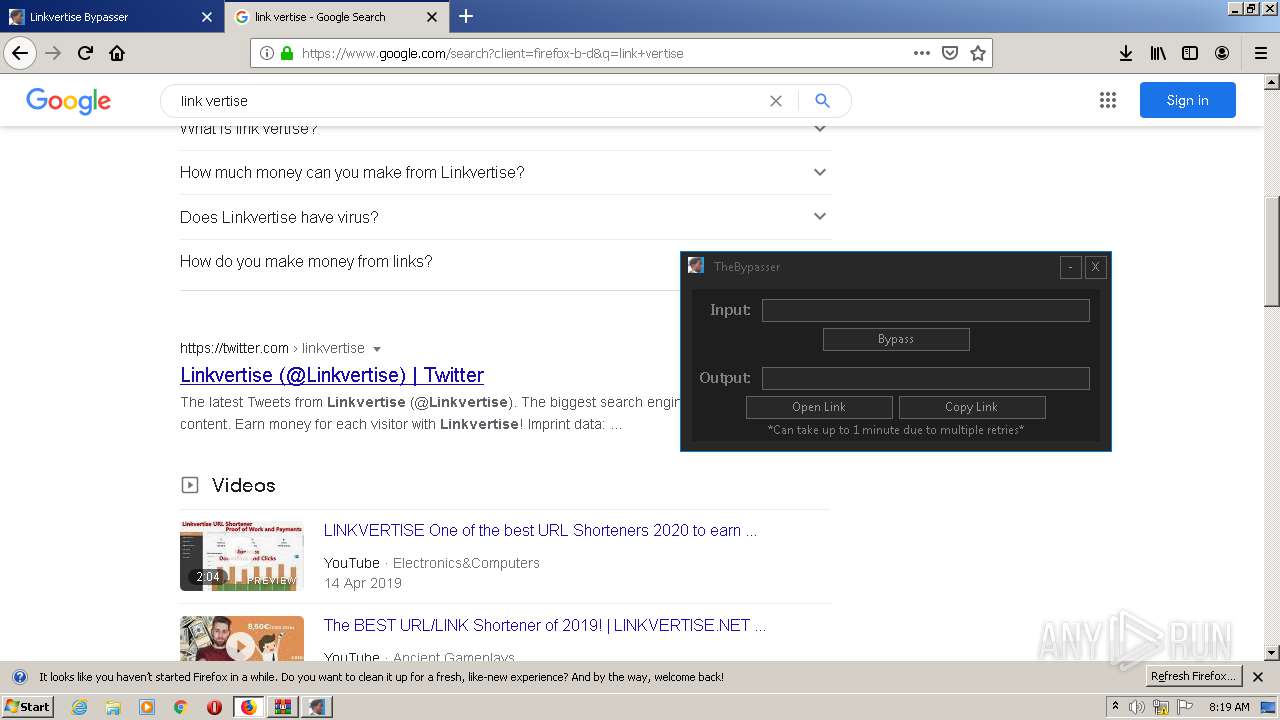
Task: Open the Firefox hamburger menu
Action: tap(1260, 53)
